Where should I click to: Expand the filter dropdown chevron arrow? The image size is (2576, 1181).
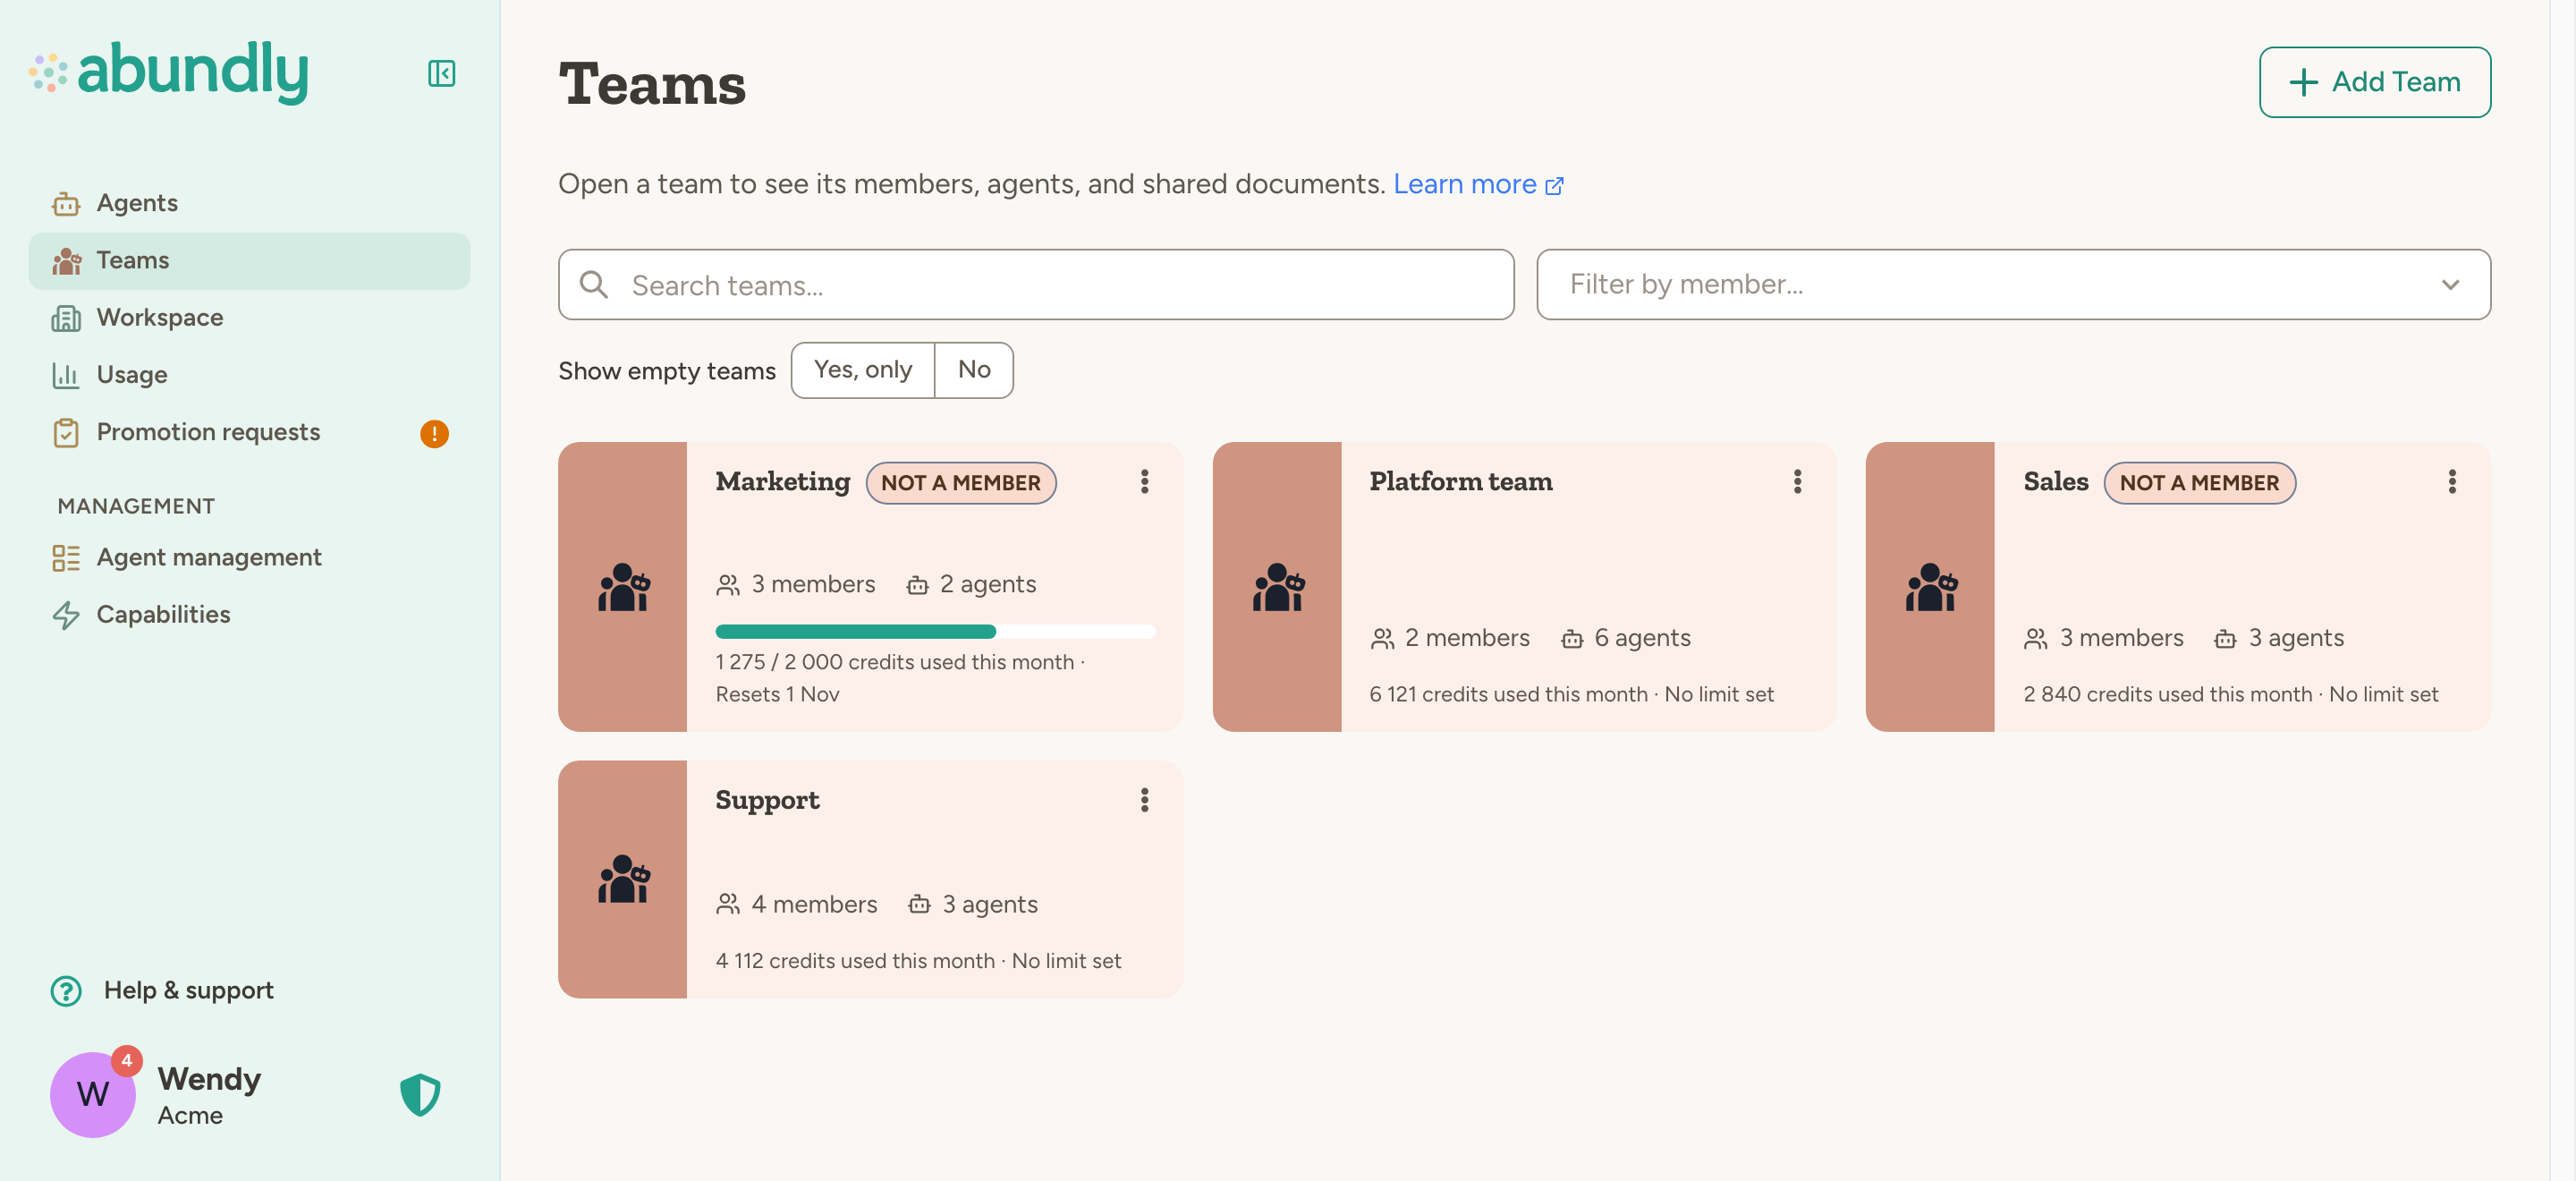(2450, 285)
